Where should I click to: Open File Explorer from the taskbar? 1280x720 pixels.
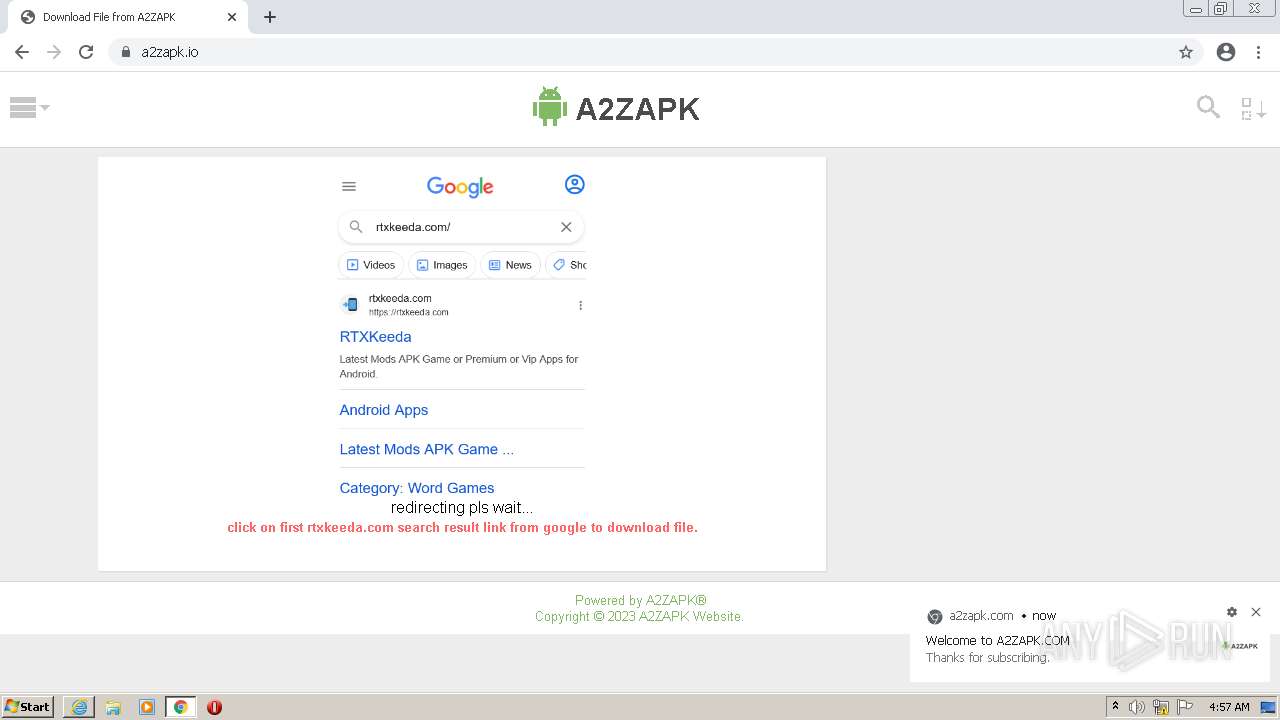[113, 707]
